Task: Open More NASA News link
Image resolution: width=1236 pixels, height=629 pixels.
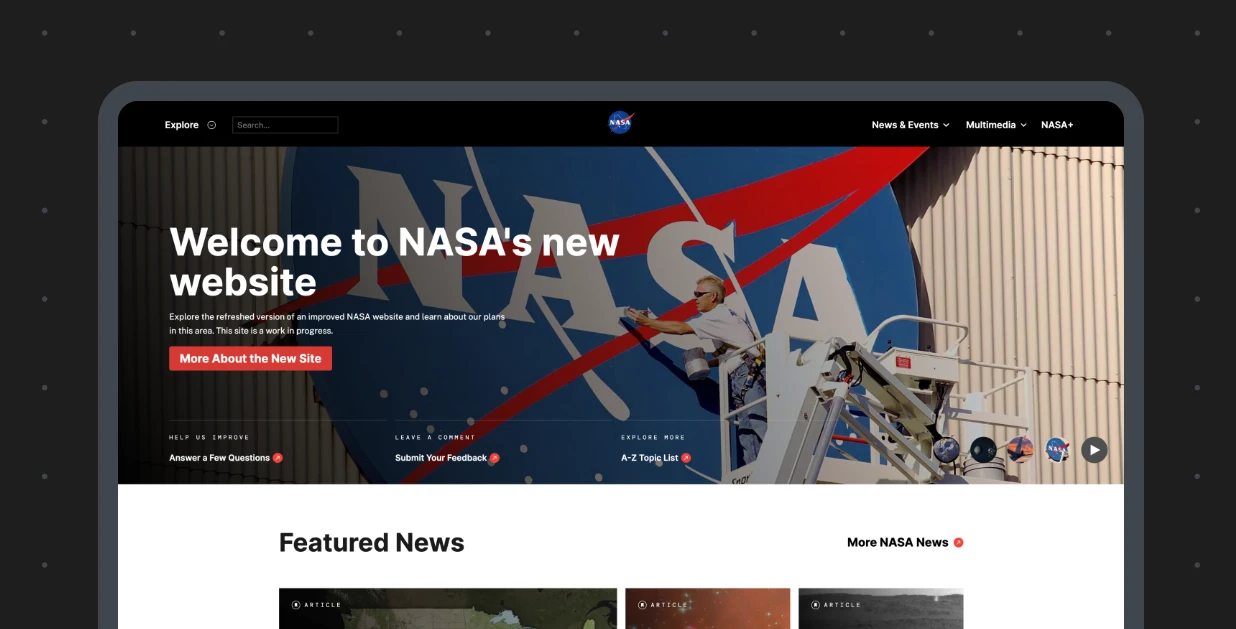Action: [x=897, y=542]
